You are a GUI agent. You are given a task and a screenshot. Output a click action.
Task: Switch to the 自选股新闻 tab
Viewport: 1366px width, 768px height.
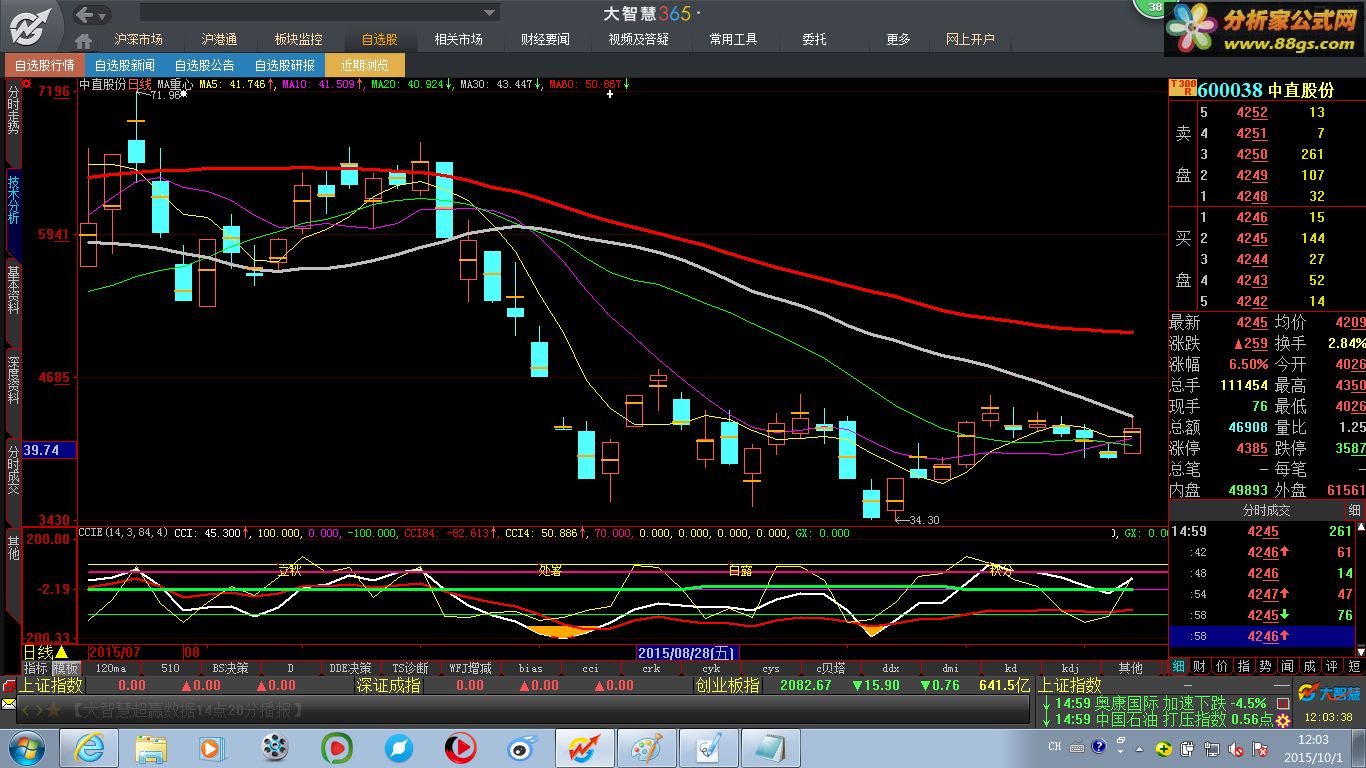125,65
